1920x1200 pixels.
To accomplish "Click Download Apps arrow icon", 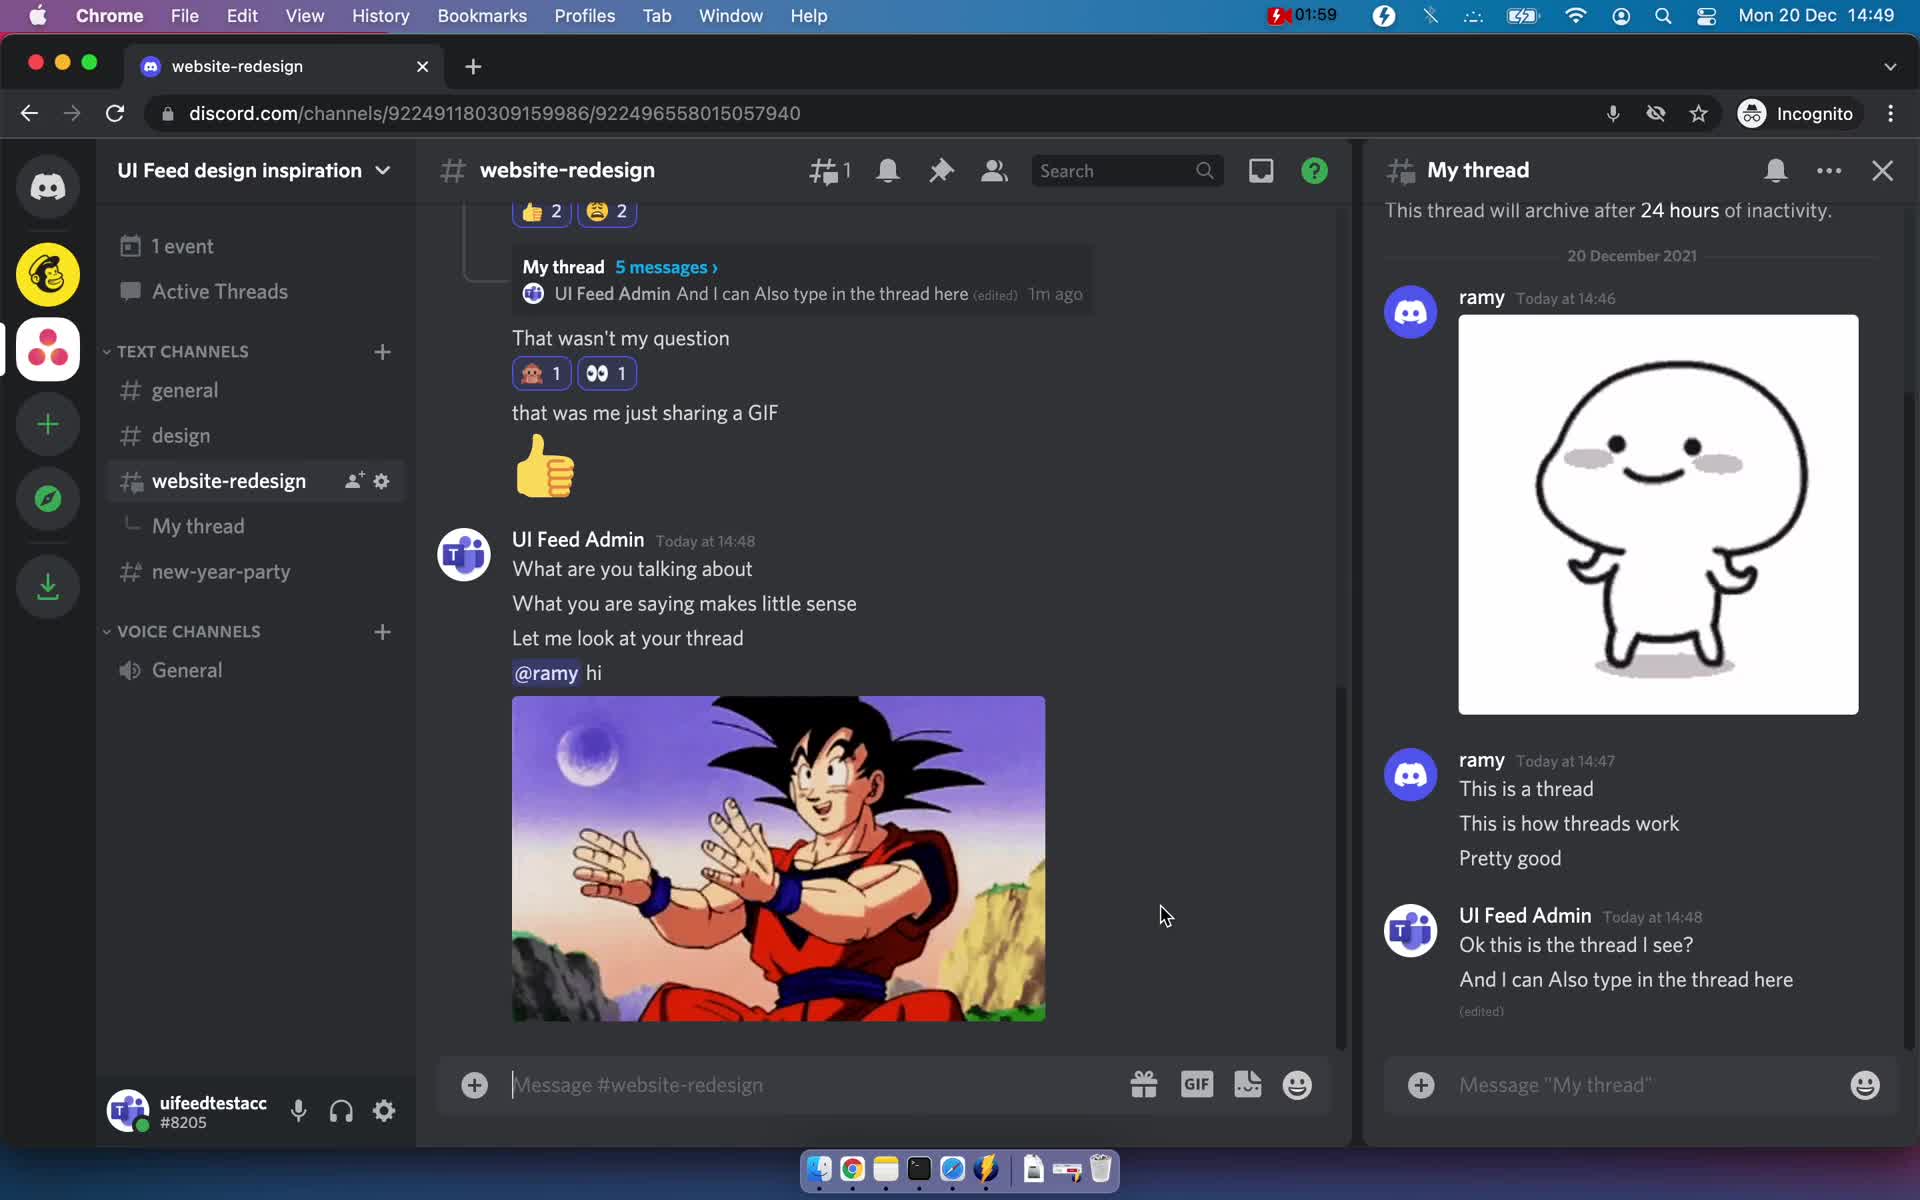I will [x=47, y=586].
